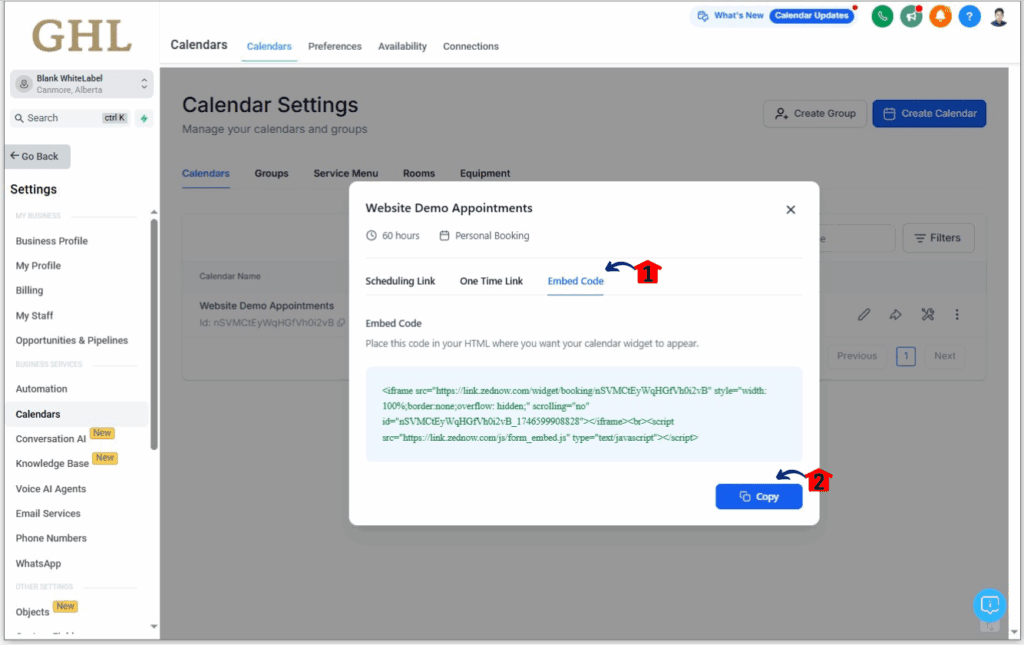Open Conversation AI settings
The width and height of the screenshot is (1024, 645).
pos(51,439)
